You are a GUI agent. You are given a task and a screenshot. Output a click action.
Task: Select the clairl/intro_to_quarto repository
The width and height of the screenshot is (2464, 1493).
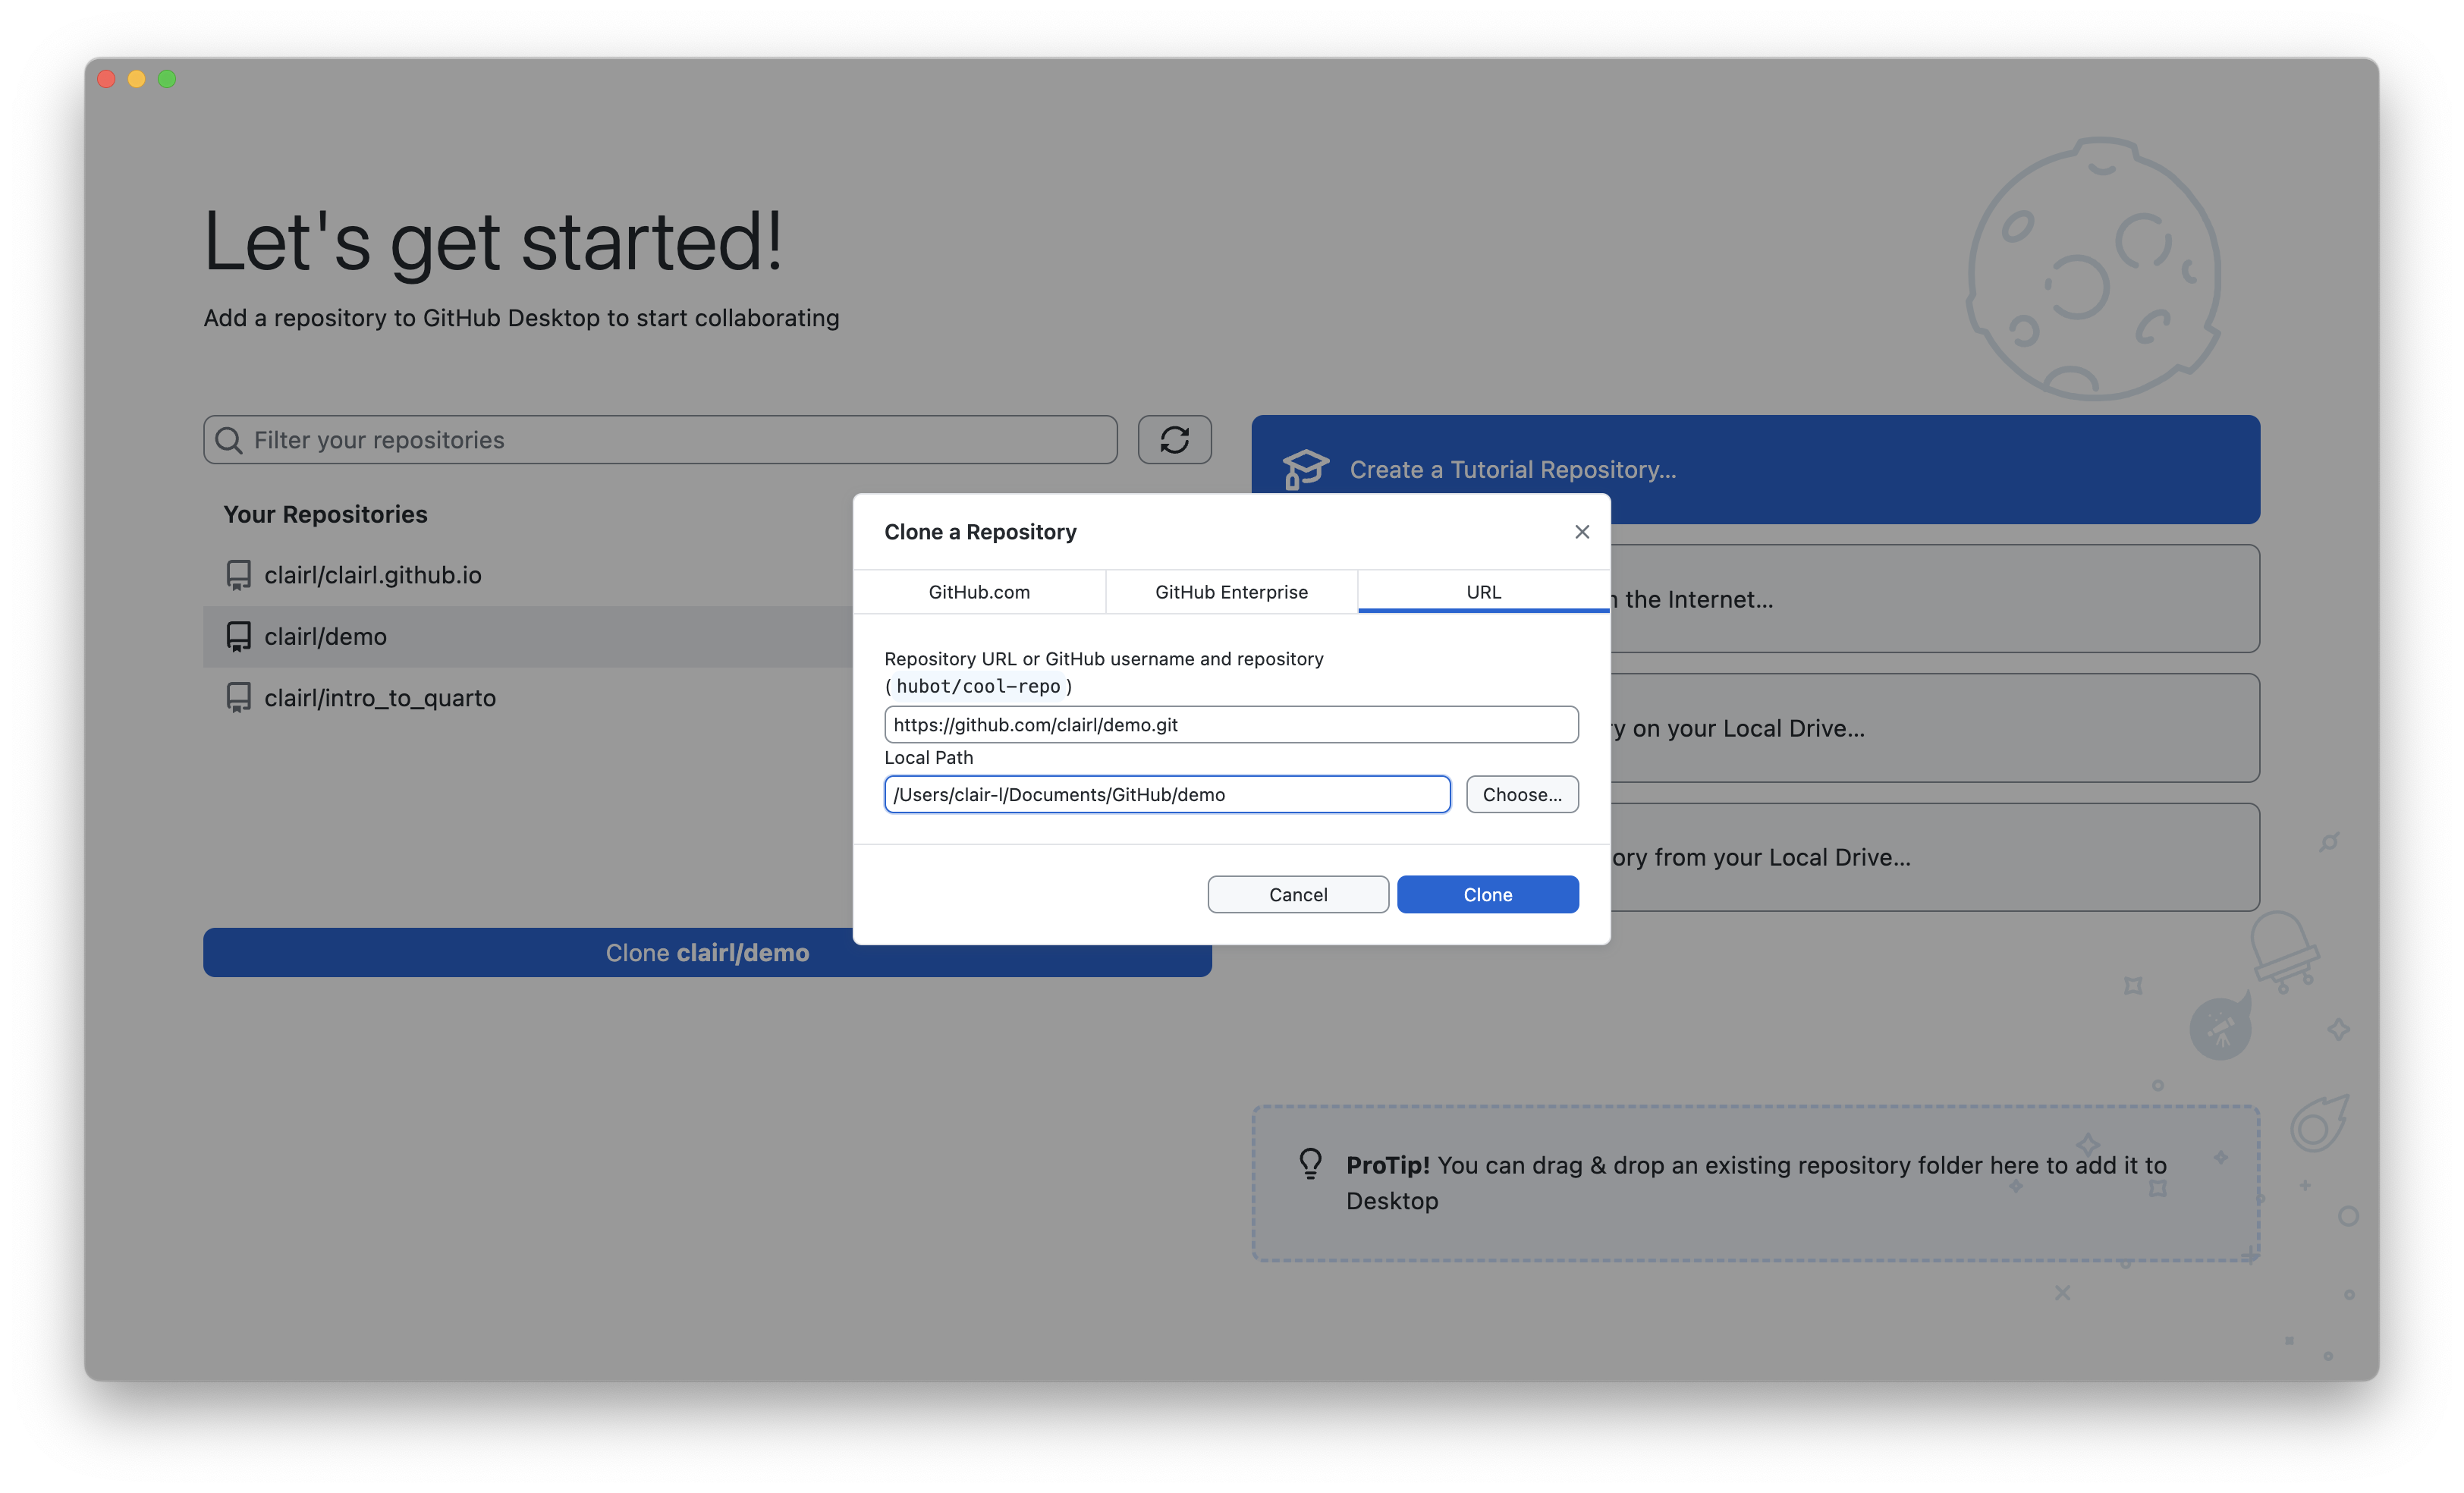(x=380, y=698)
